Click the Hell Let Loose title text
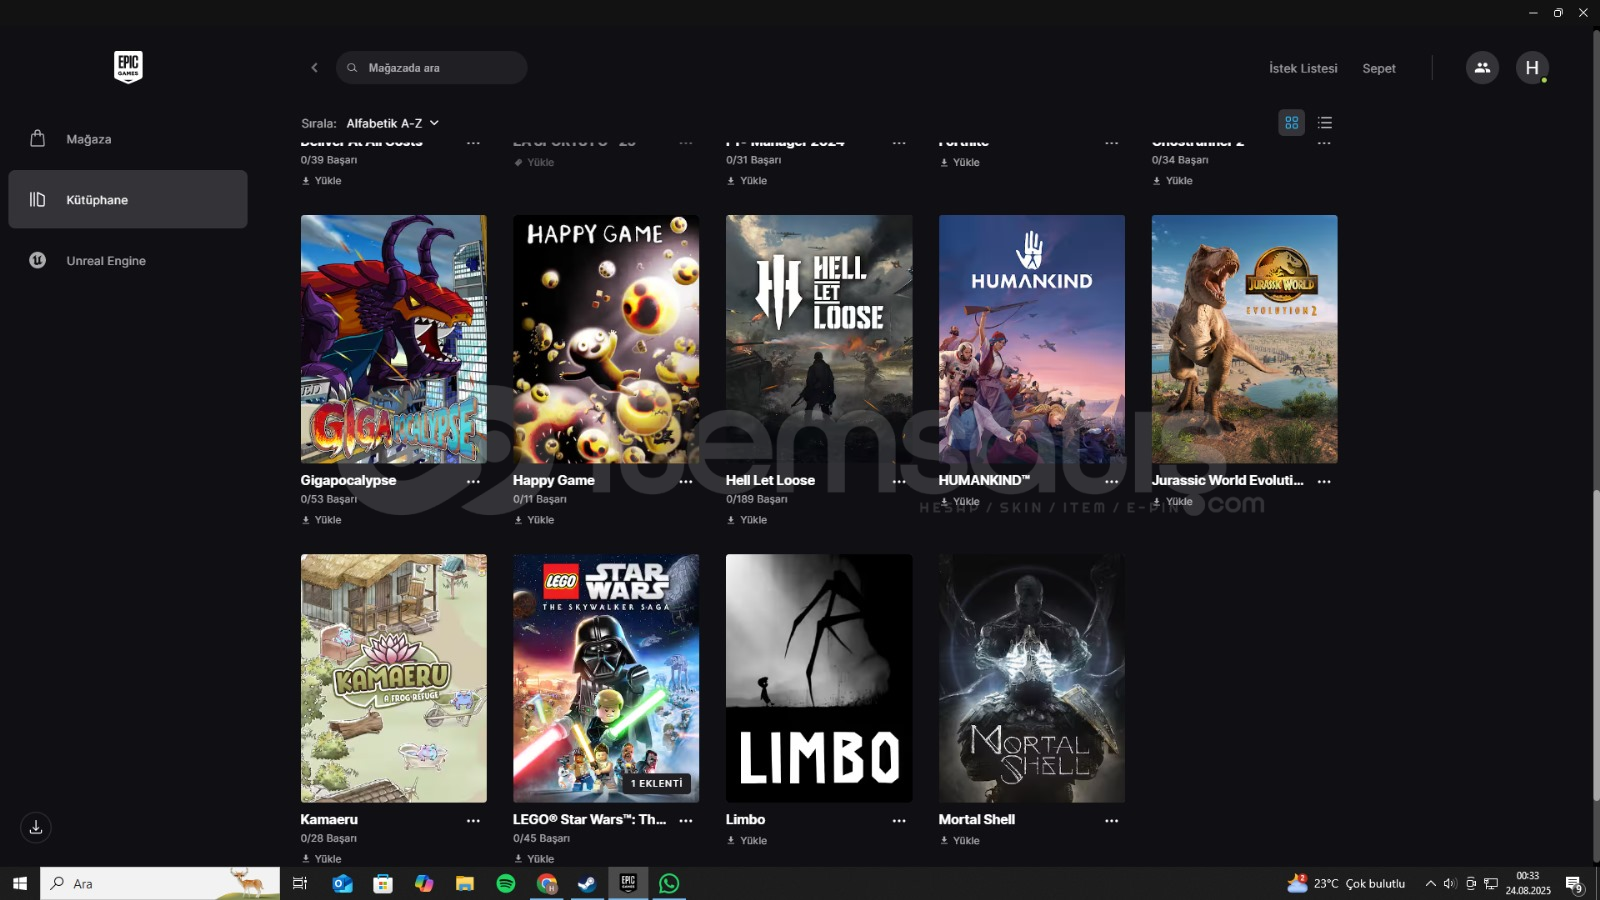Screen dimensions: 1600x900 tap(770, 480)
